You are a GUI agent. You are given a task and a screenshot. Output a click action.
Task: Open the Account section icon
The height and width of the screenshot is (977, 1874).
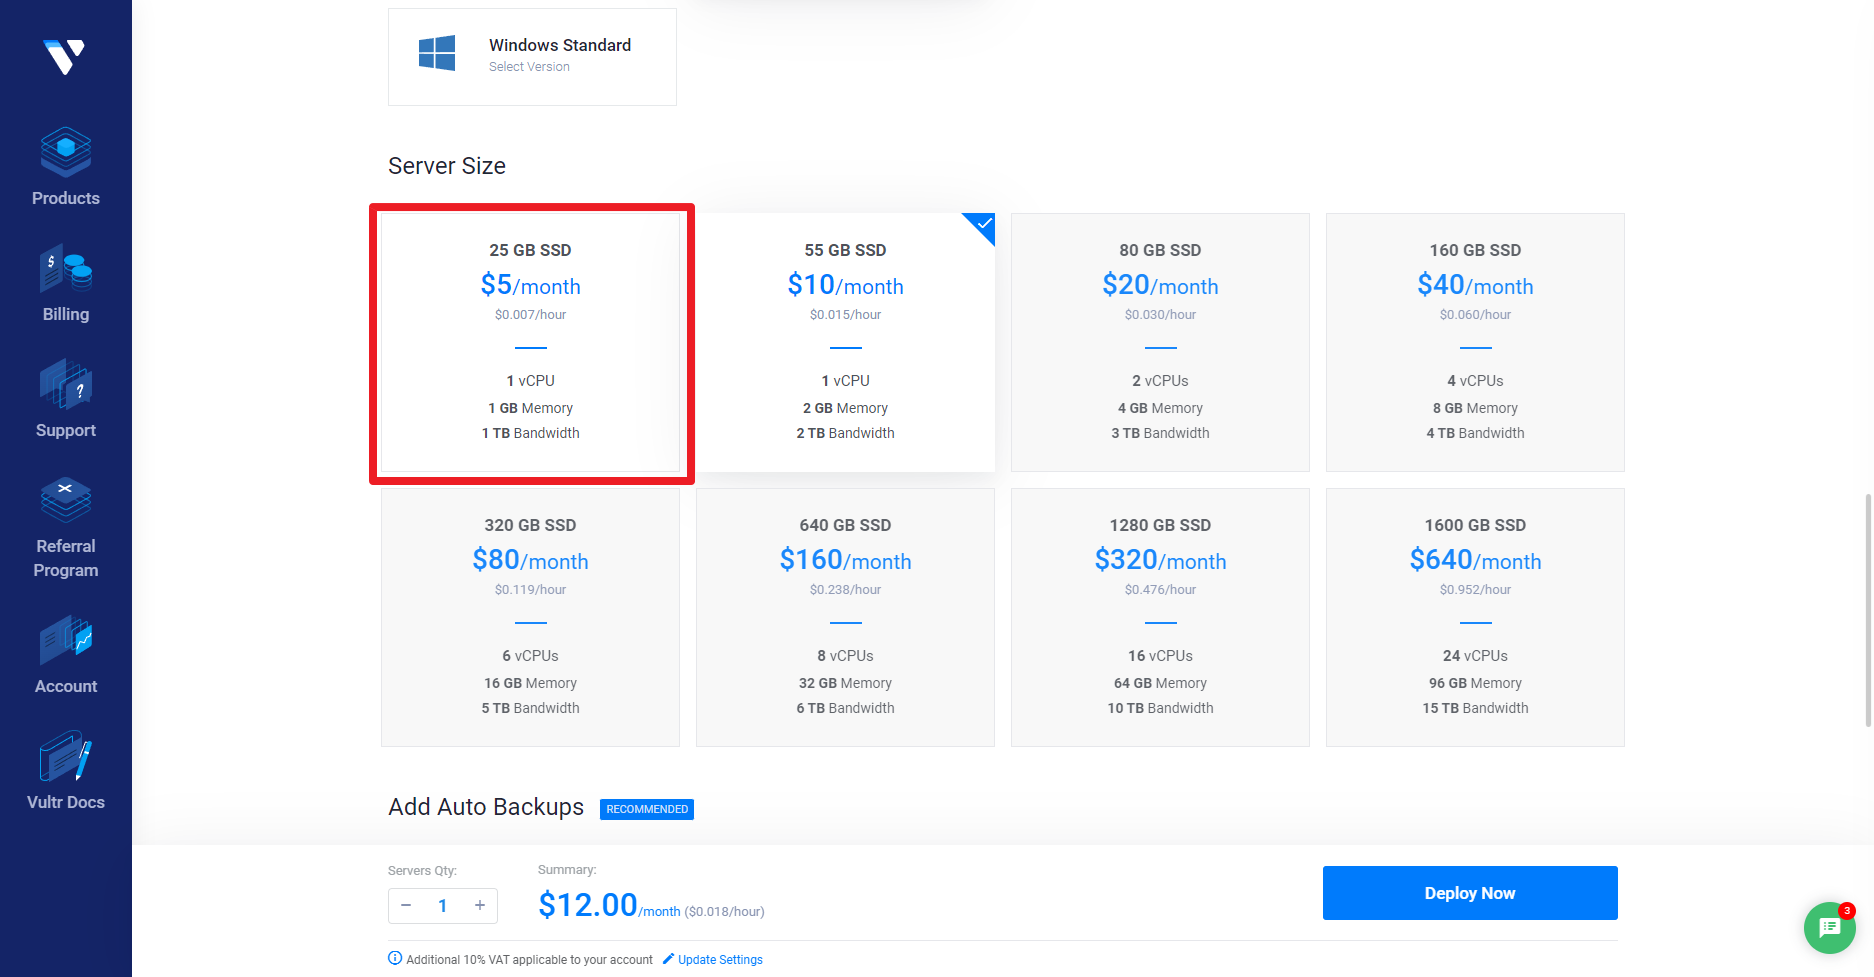pyautogui.click(x=66, y=640)
